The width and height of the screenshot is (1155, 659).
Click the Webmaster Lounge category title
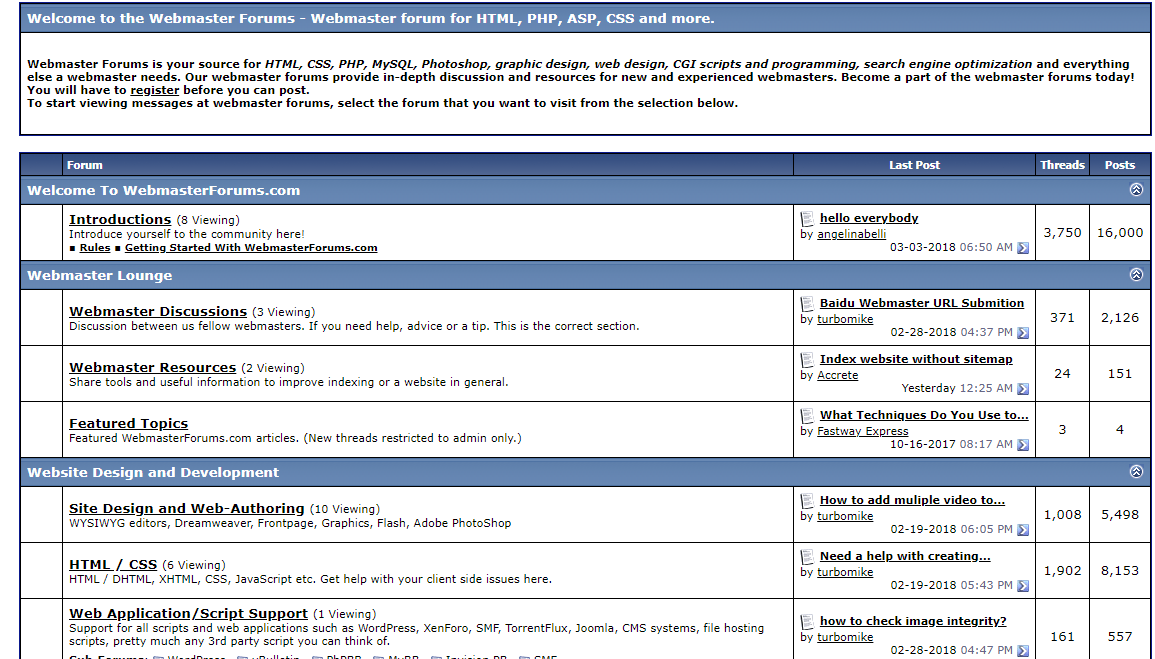click(x=100, y=275)
